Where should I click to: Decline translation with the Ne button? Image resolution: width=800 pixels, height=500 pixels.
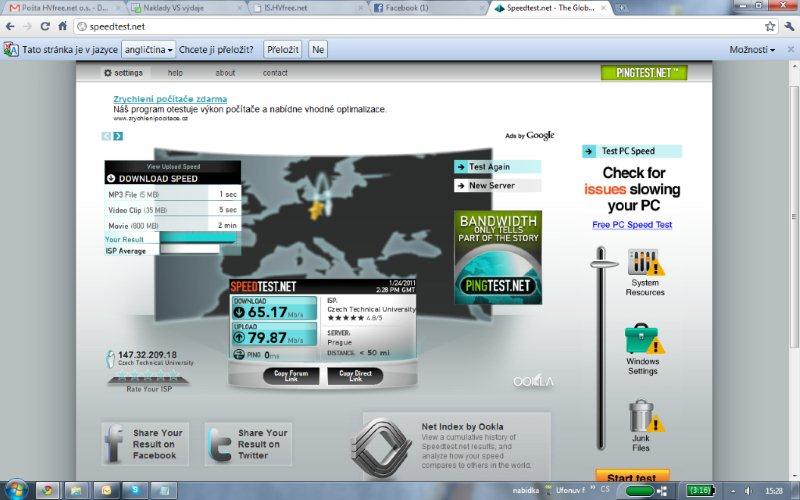(x=318, y=49)
